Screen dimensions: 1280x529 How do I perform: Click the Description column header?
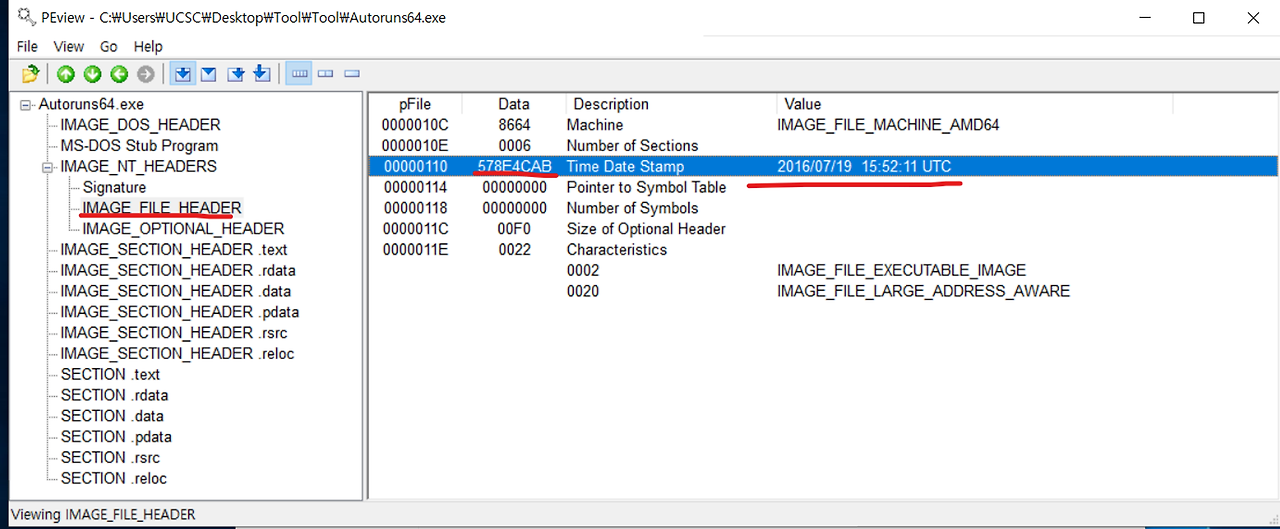(x=671, y=104)
